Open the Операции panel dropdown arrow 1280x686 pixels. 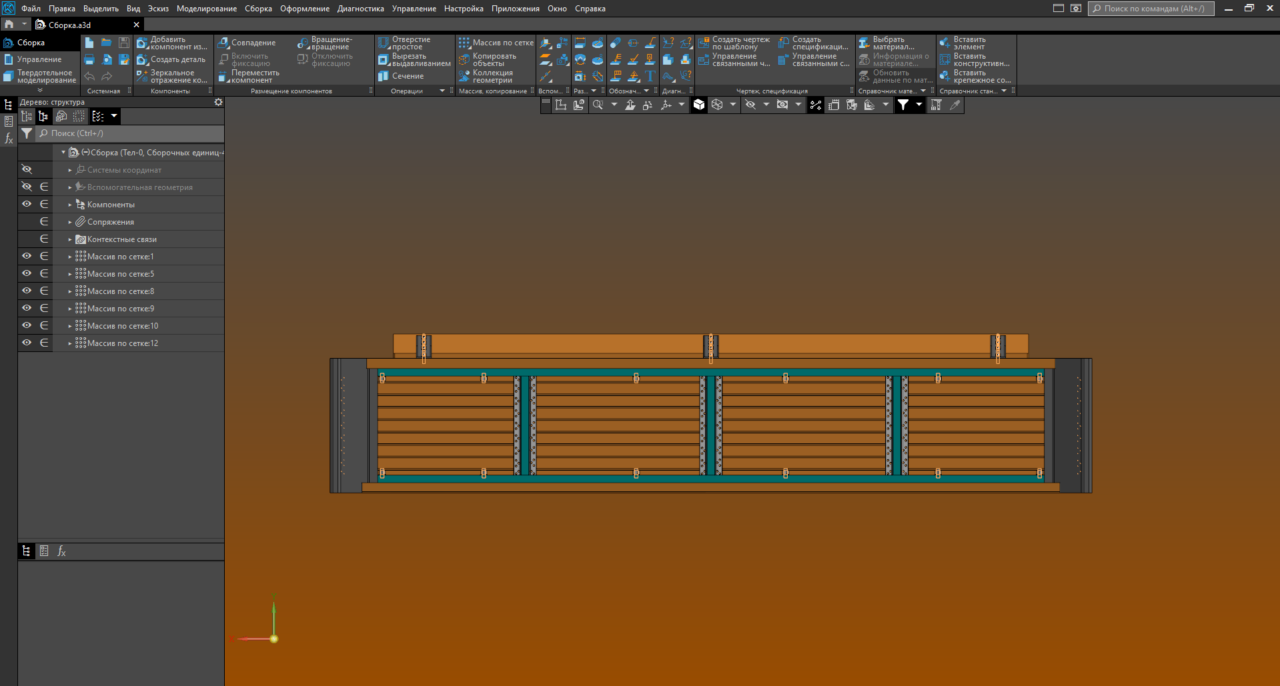[442, 91]
